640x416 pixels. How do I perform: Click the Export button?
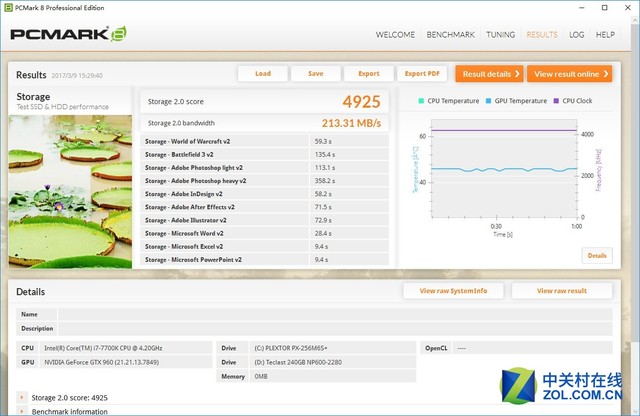369,73
